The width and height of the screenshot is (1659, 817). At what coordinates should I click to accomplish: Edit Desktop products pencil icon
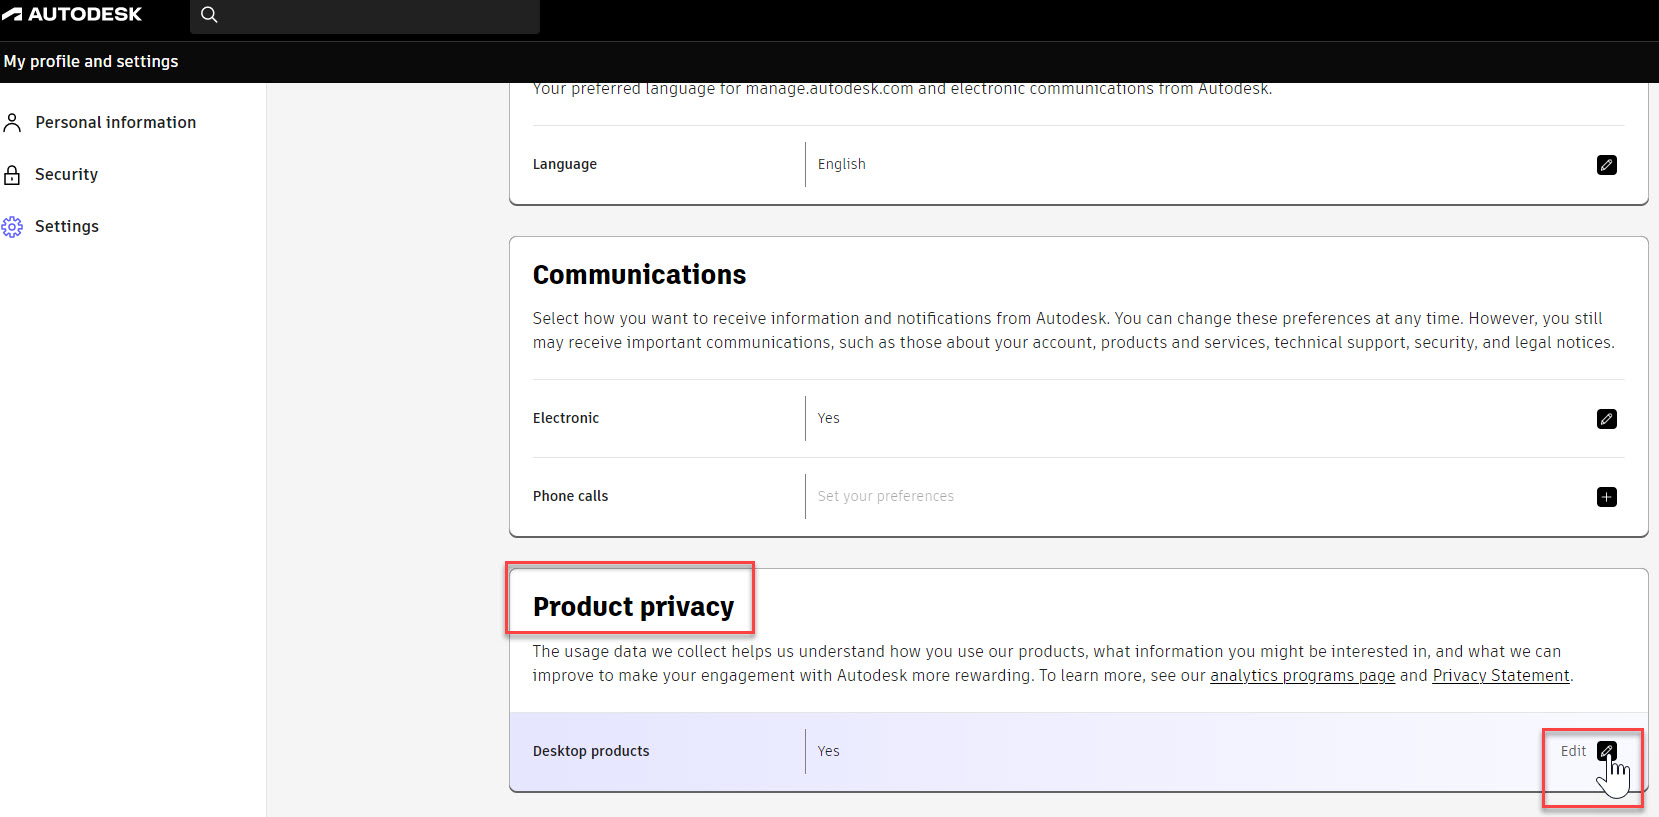(1606, 751)
